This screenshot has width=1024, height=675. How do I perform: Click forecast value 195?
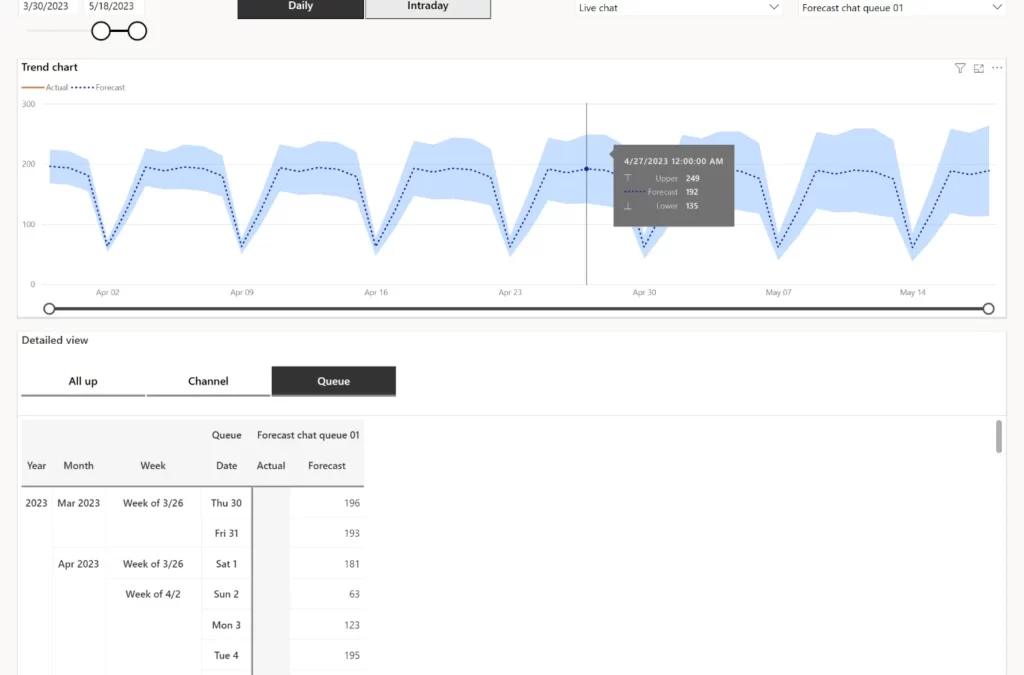(351, 655)
